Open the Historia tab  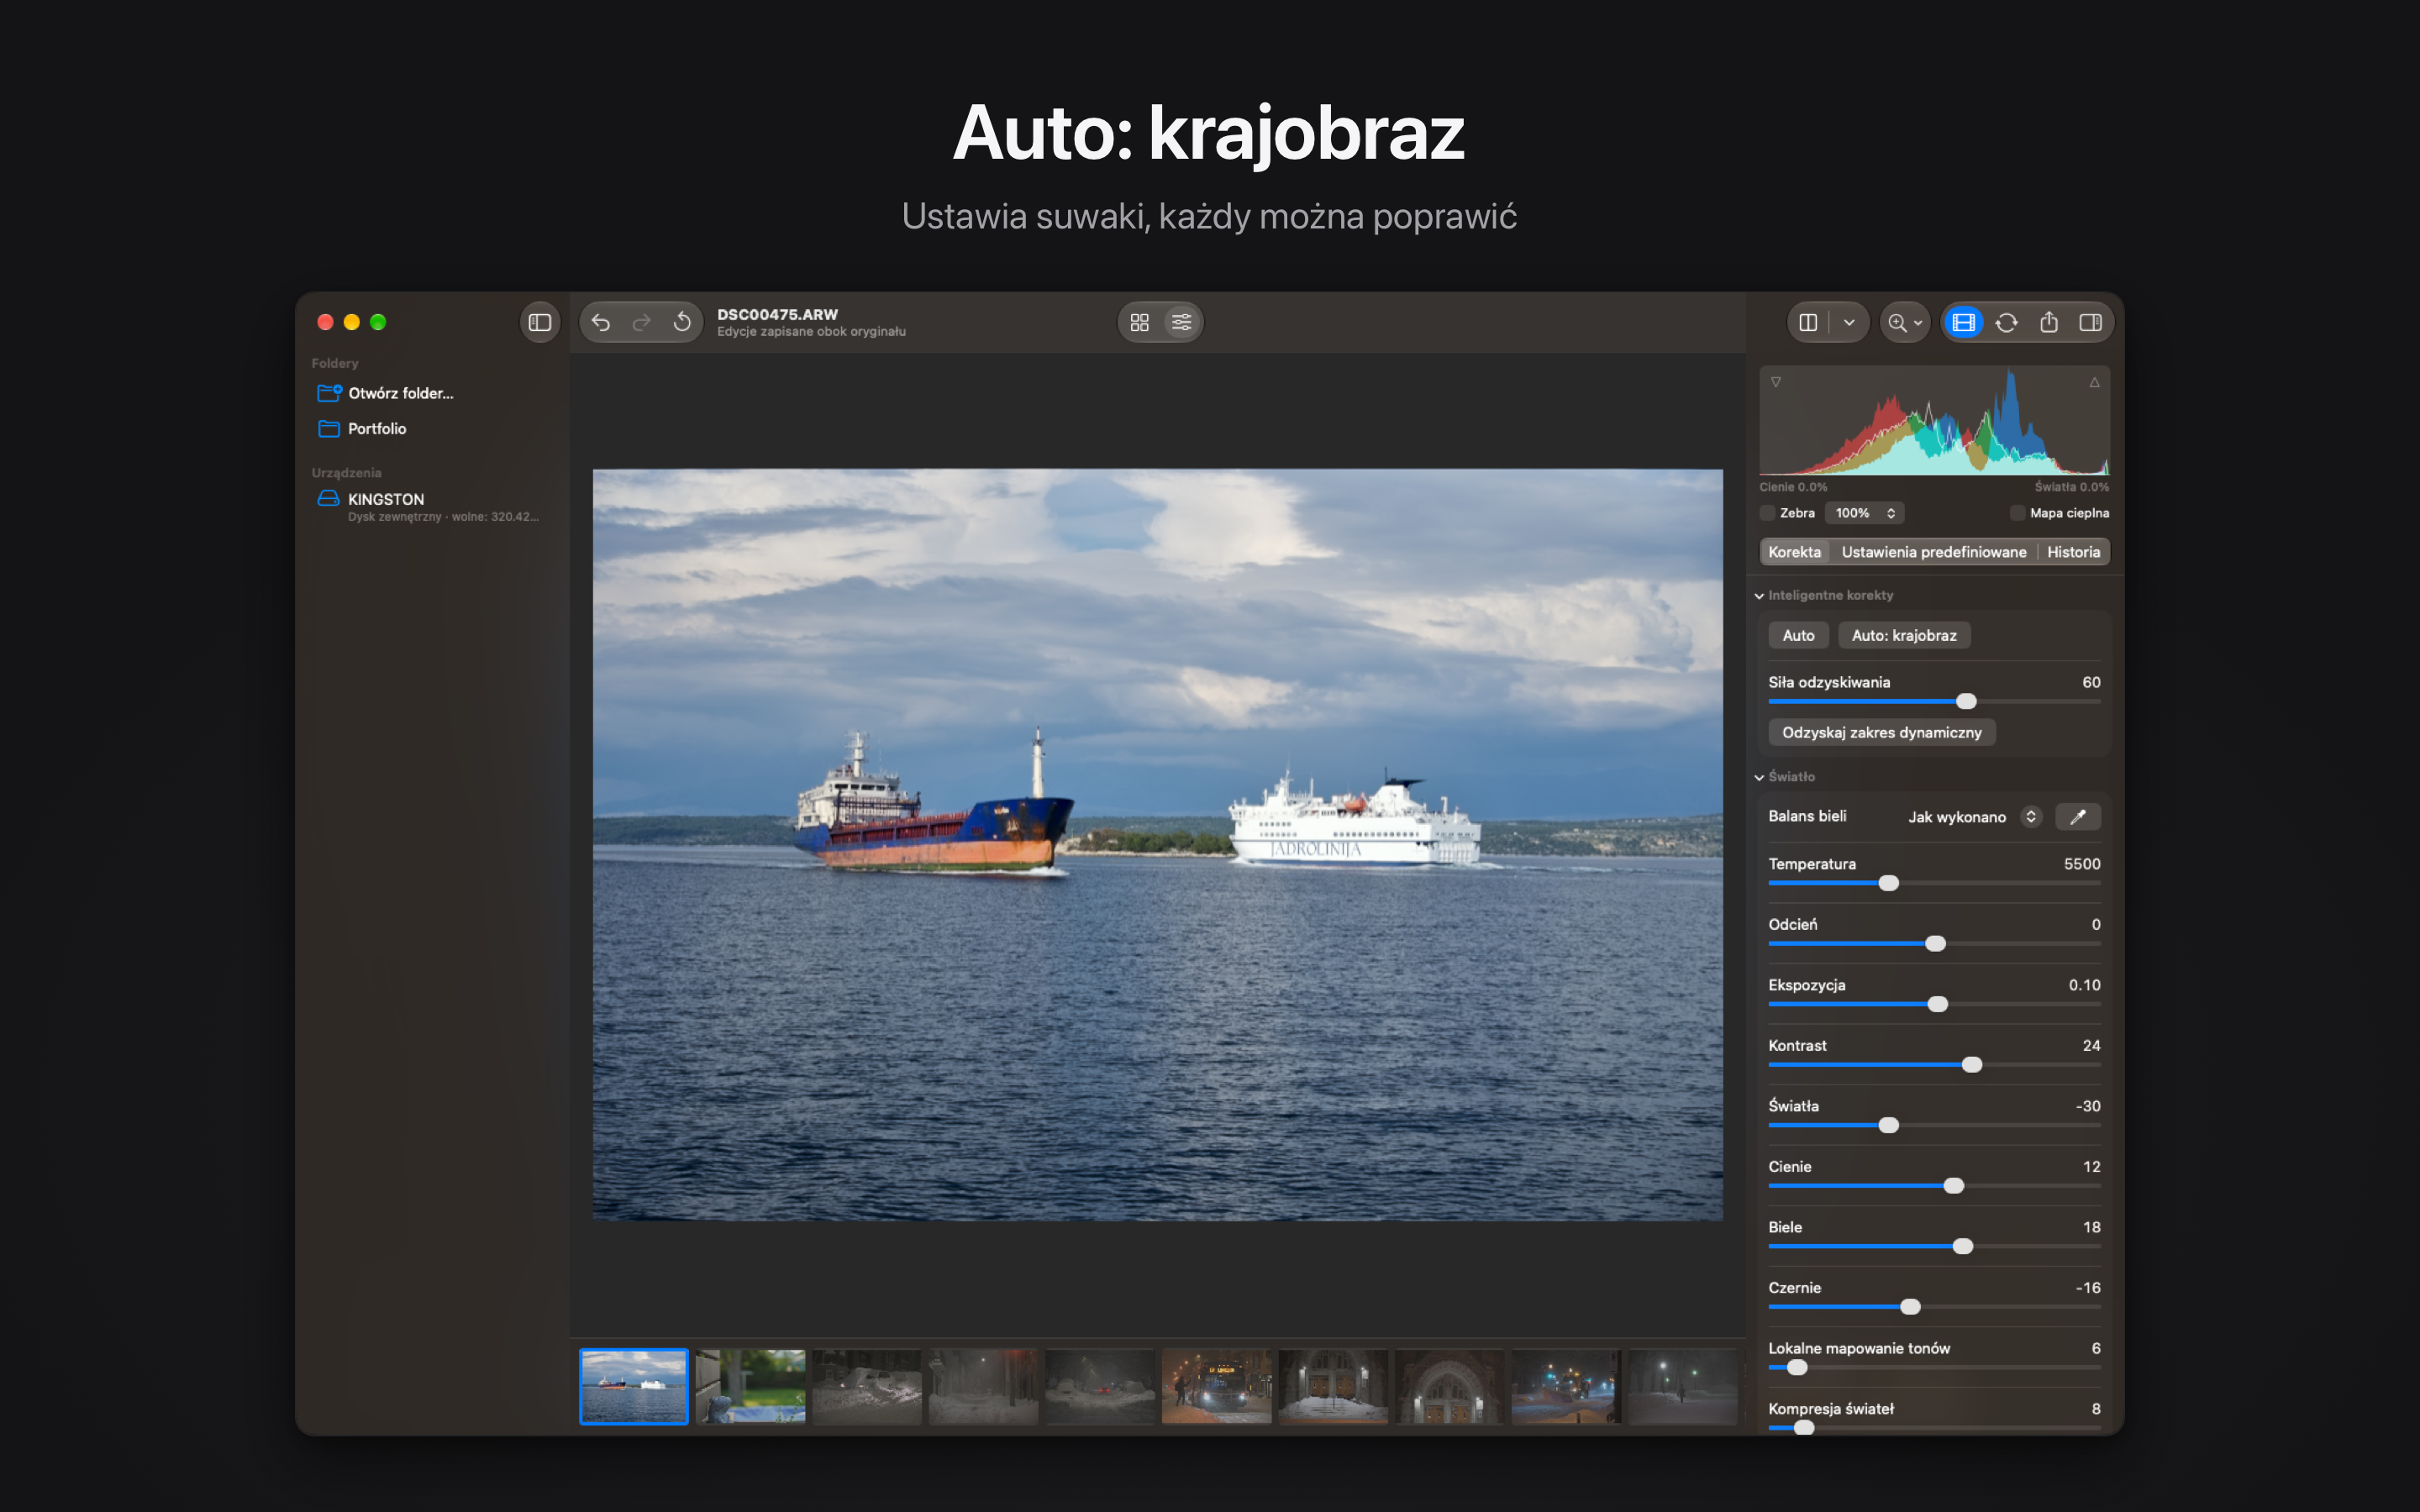(2073, 552)
